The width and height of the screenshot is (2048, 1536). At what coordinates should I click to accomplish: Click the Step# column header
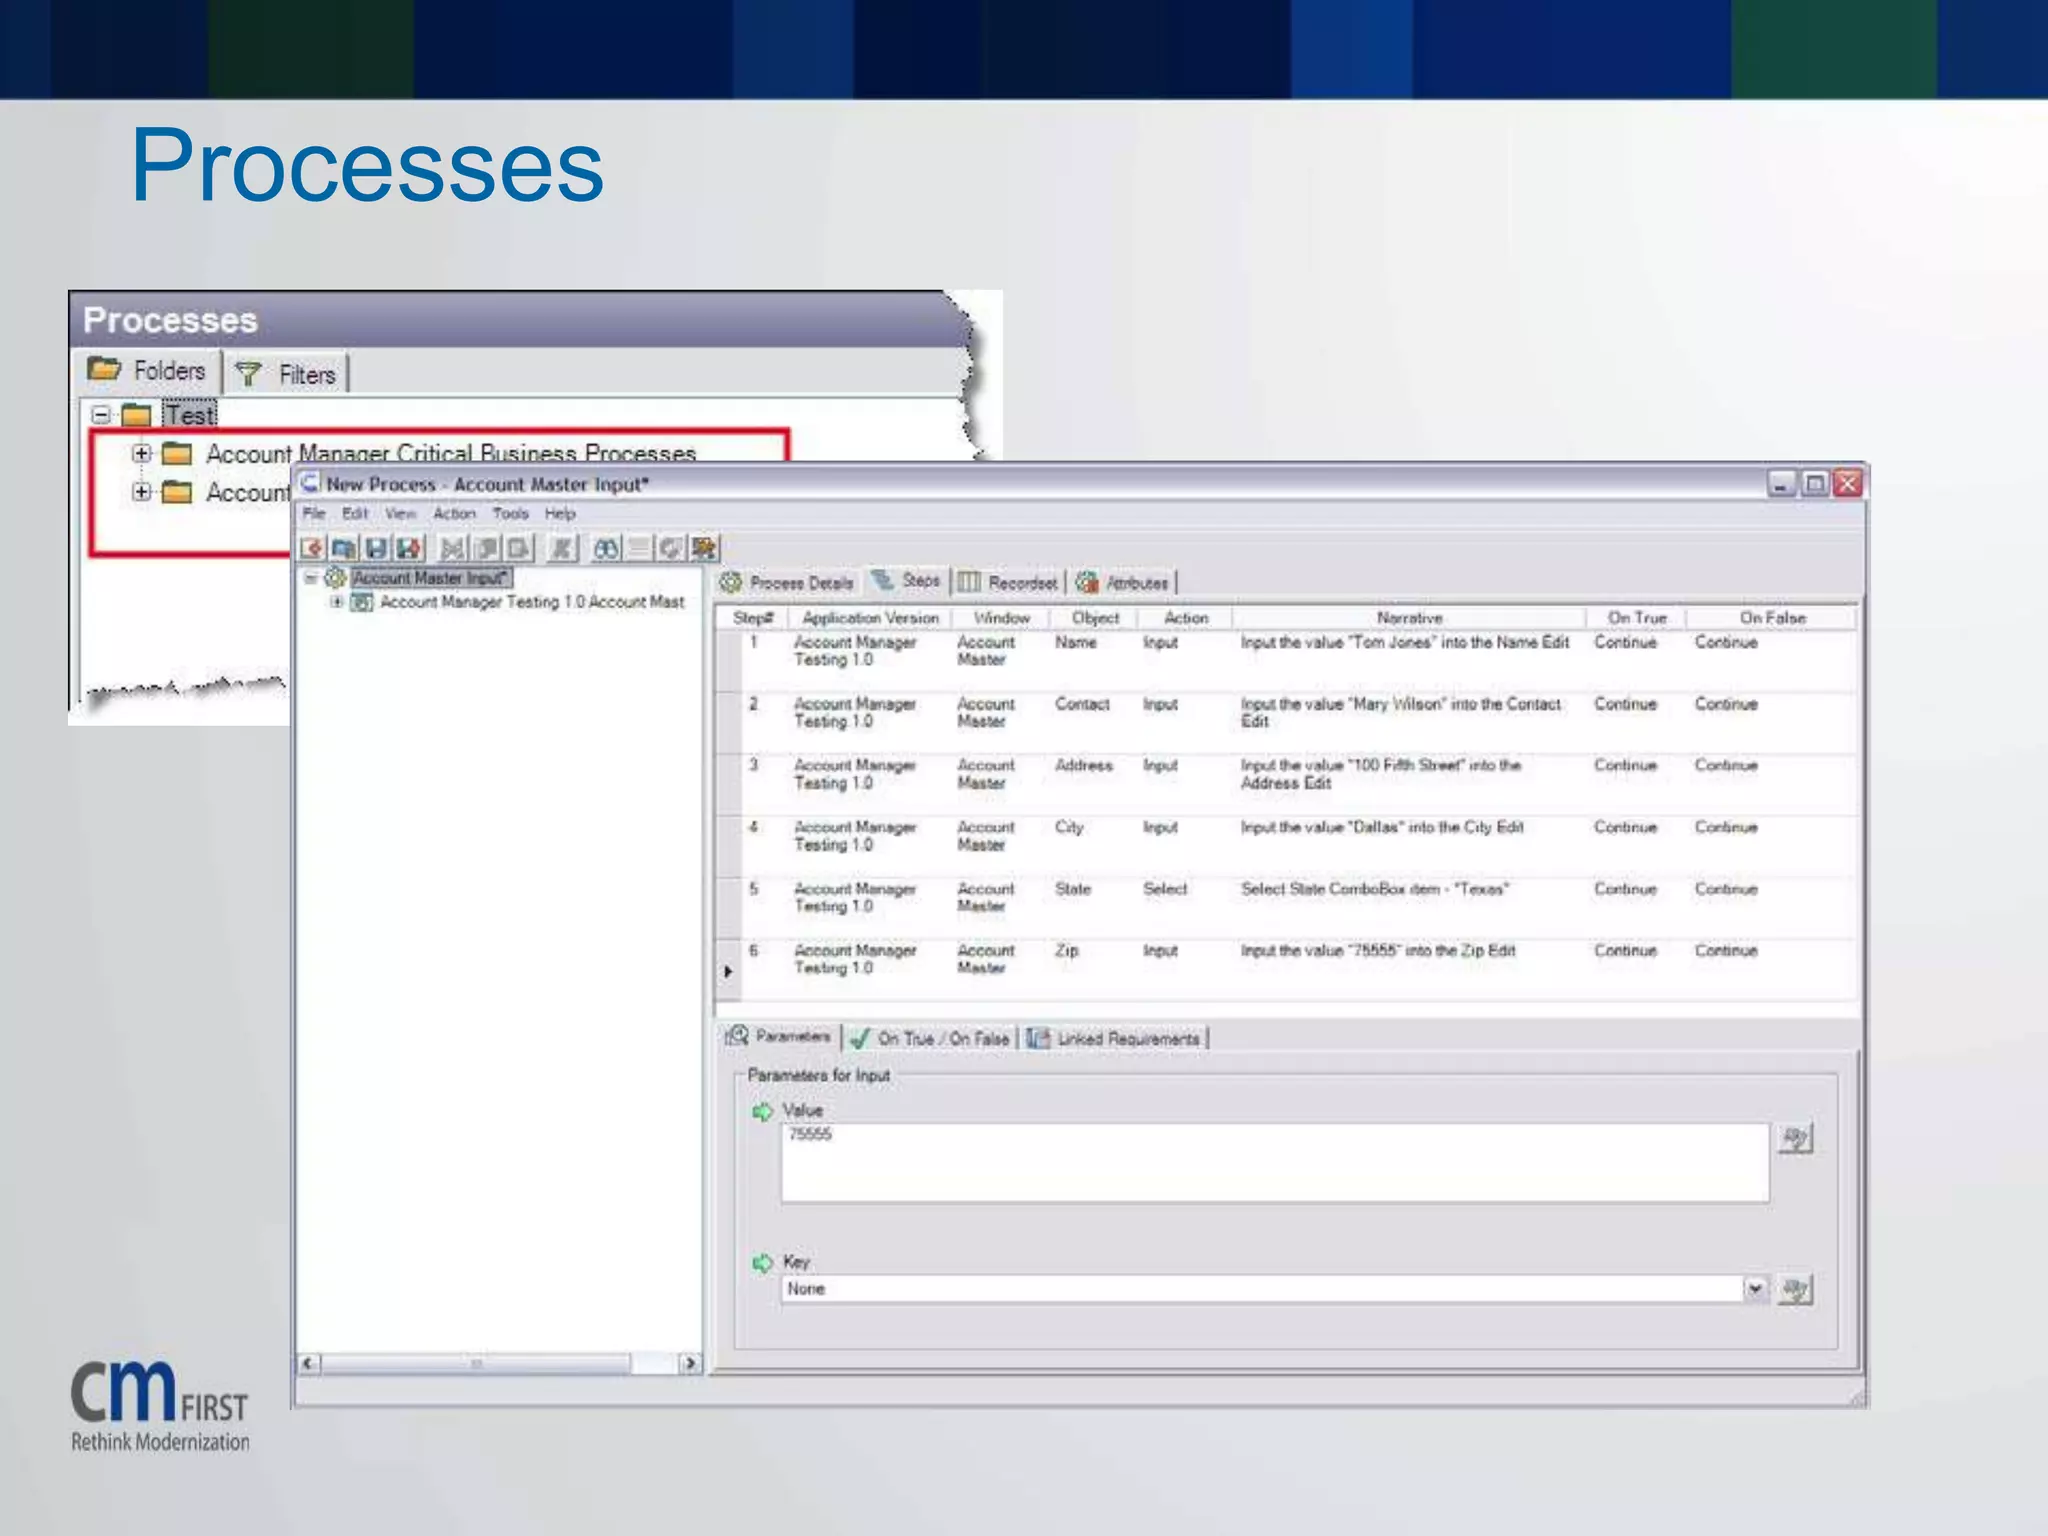(753, 618)
